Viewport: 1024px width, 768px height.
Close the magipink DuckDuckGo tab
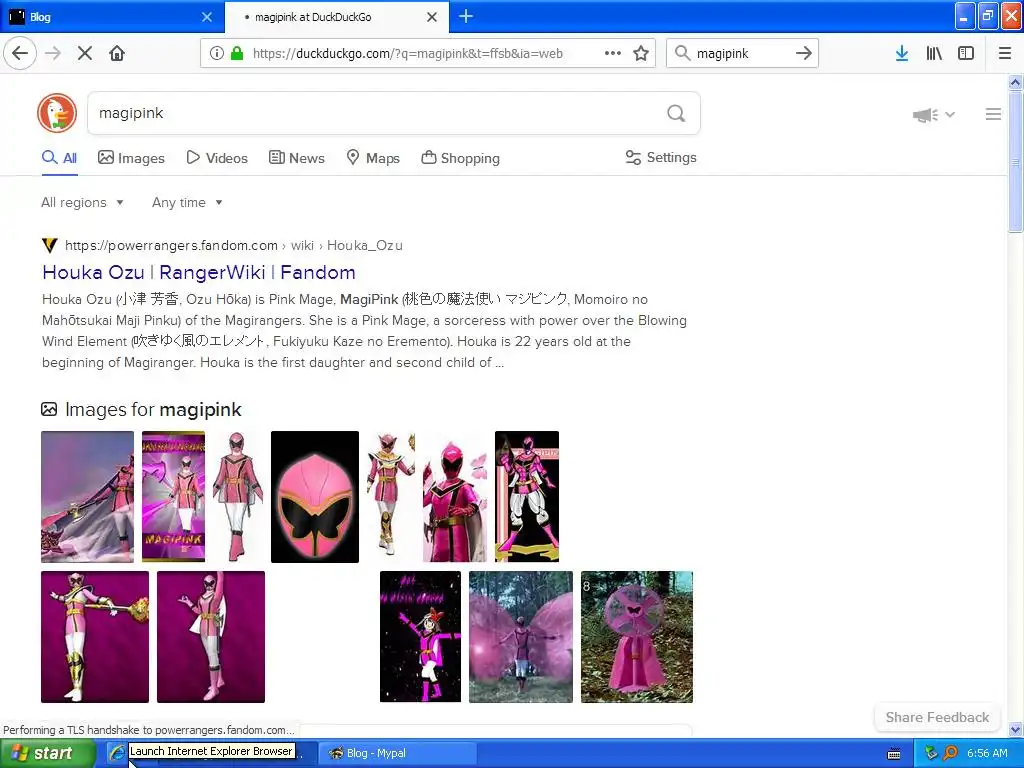[432, 17]
